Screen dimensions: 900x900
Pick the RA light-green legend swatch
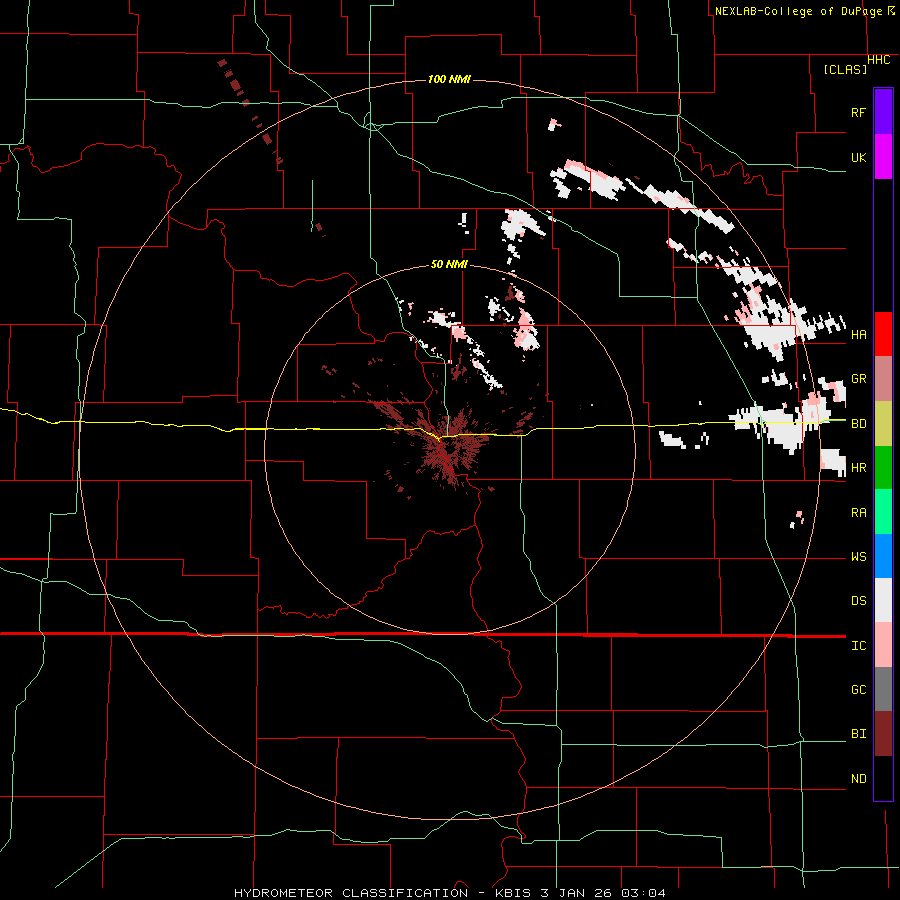pyautogui.click(x=883, y=512)
